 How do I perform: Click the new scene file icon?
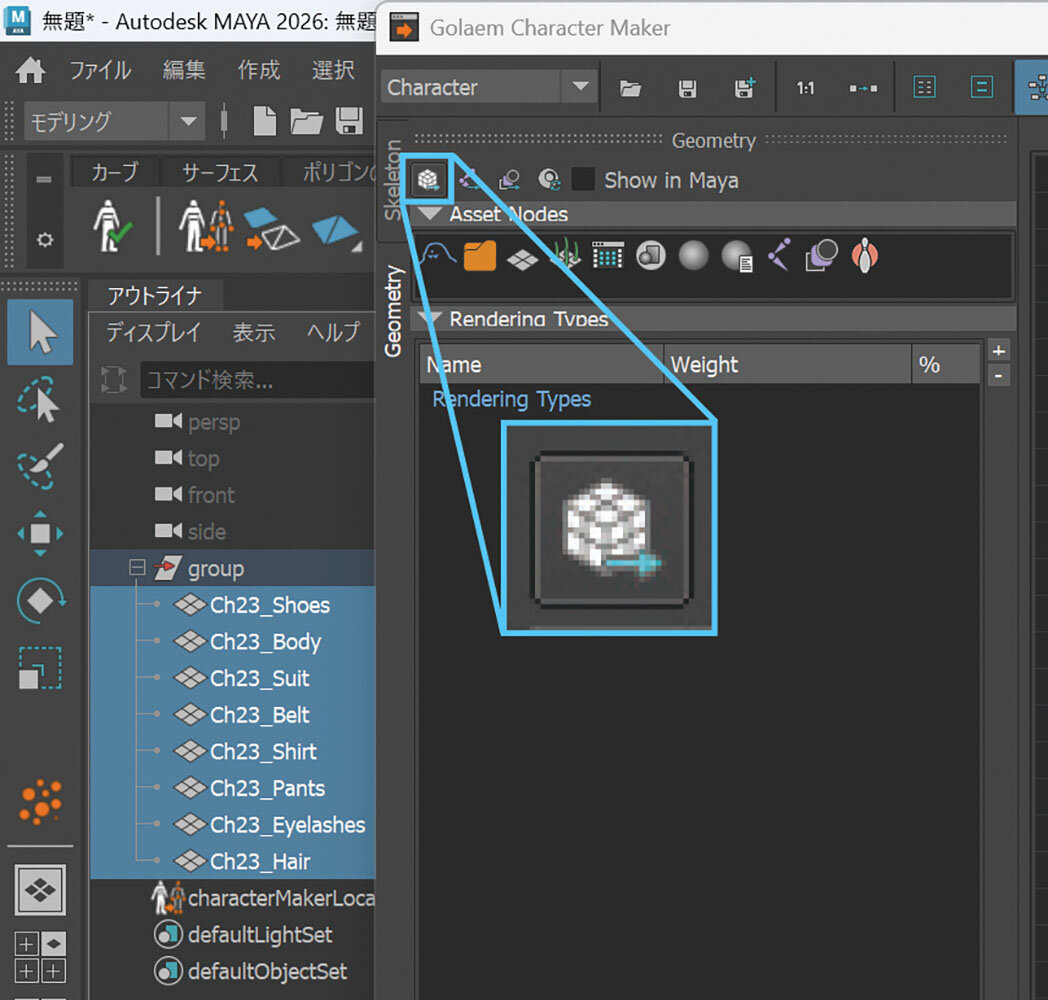(x=265, y=122)
